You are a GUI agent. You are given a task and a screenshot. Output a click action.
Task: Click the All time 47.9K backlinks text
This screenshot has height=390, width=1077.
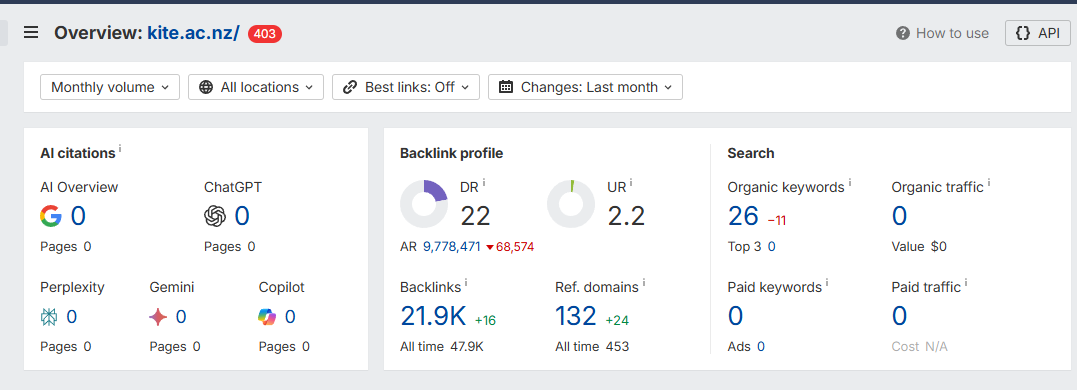tap(442, 347)
